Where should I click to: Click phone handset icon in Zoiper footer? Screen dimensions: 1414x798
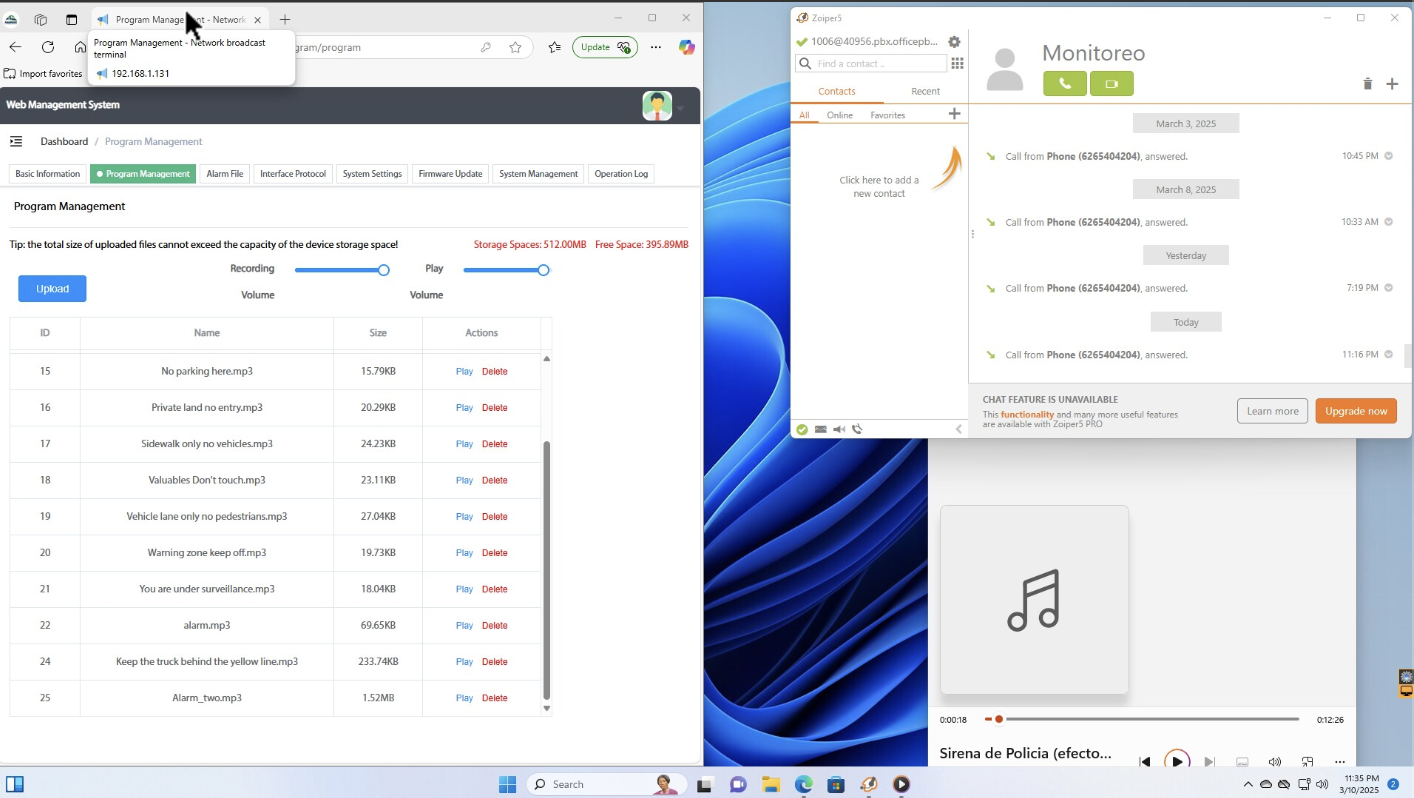pos(857,429)
